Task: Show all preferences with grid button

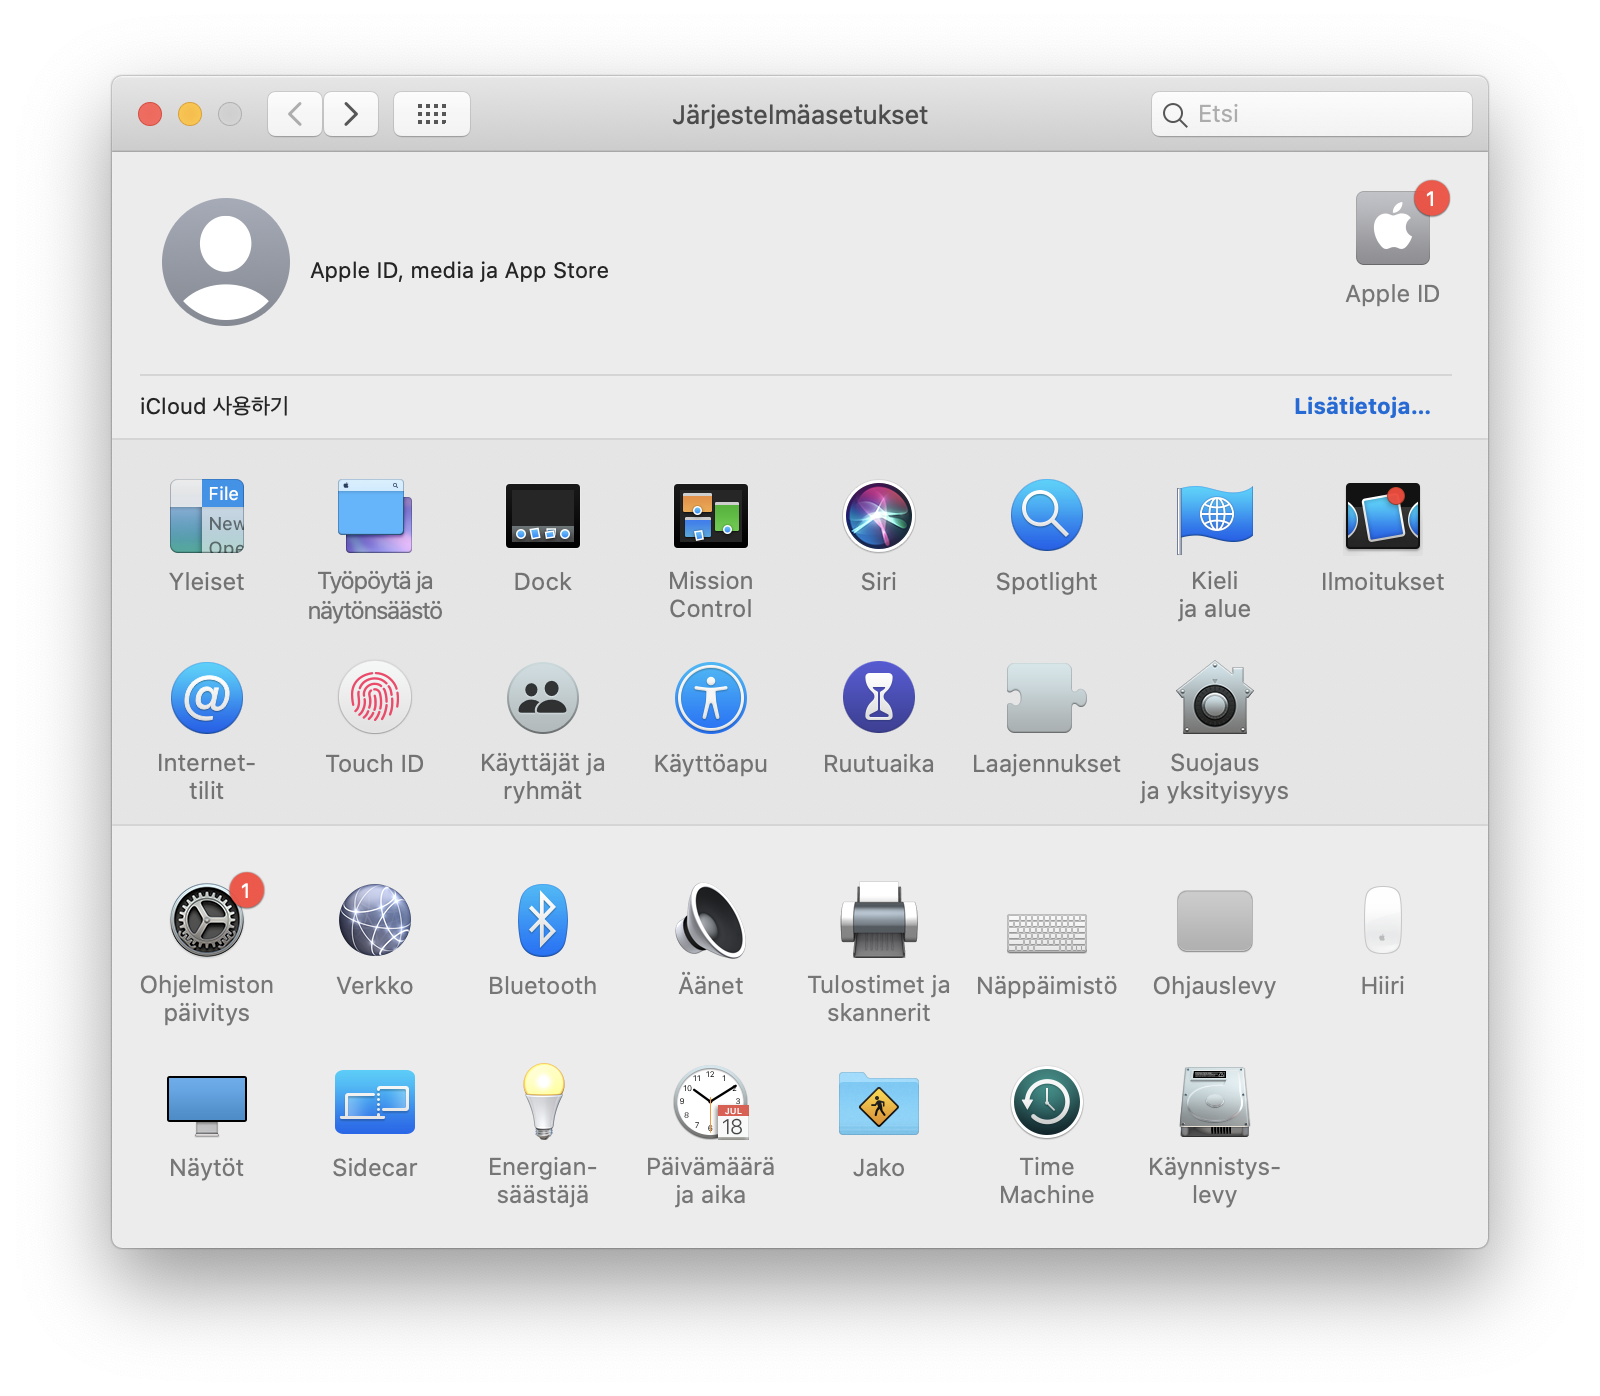Action: (432, 114)
